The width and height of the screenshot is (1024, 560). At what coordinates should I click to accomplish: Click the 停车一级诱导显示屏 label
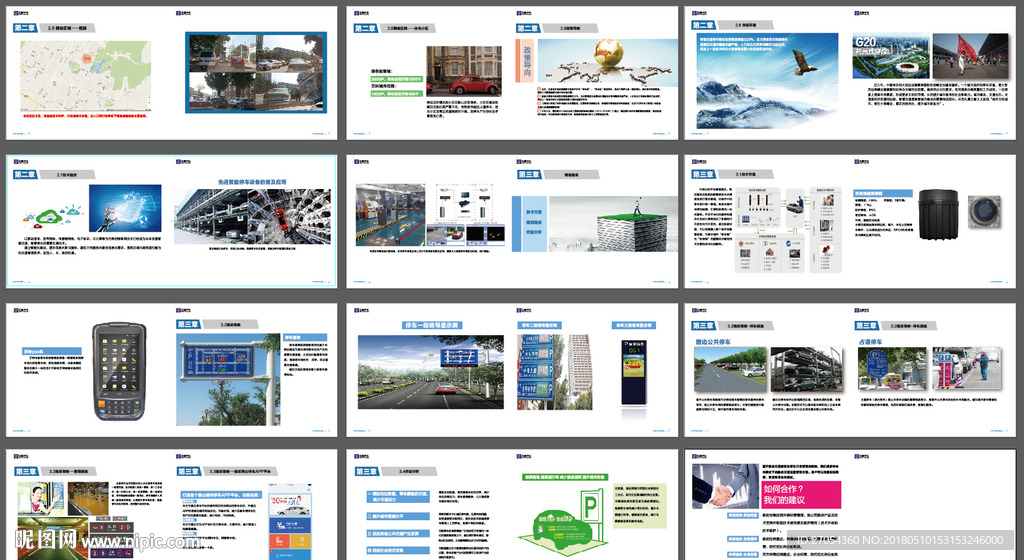(x=432, y=325)
